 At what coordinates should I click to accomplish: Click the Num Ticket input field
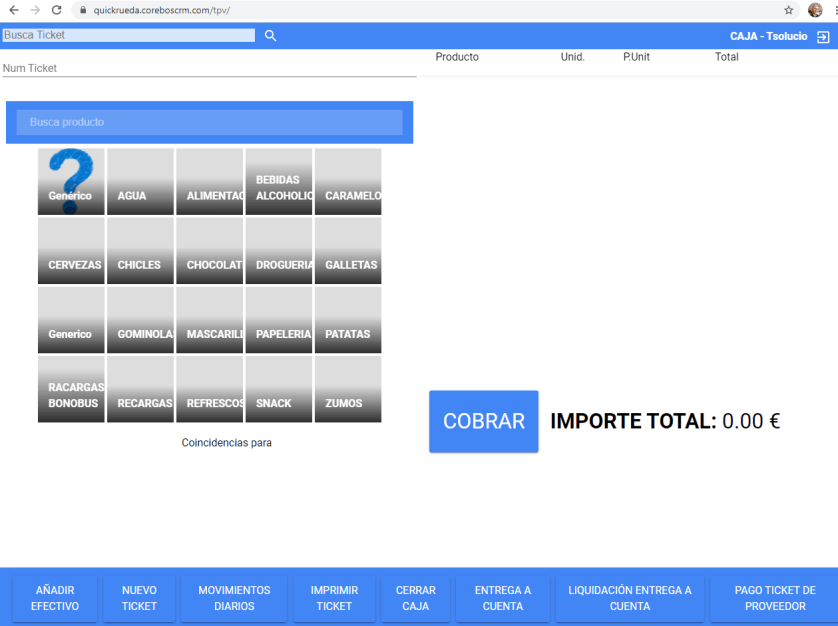tap(209, 68)
